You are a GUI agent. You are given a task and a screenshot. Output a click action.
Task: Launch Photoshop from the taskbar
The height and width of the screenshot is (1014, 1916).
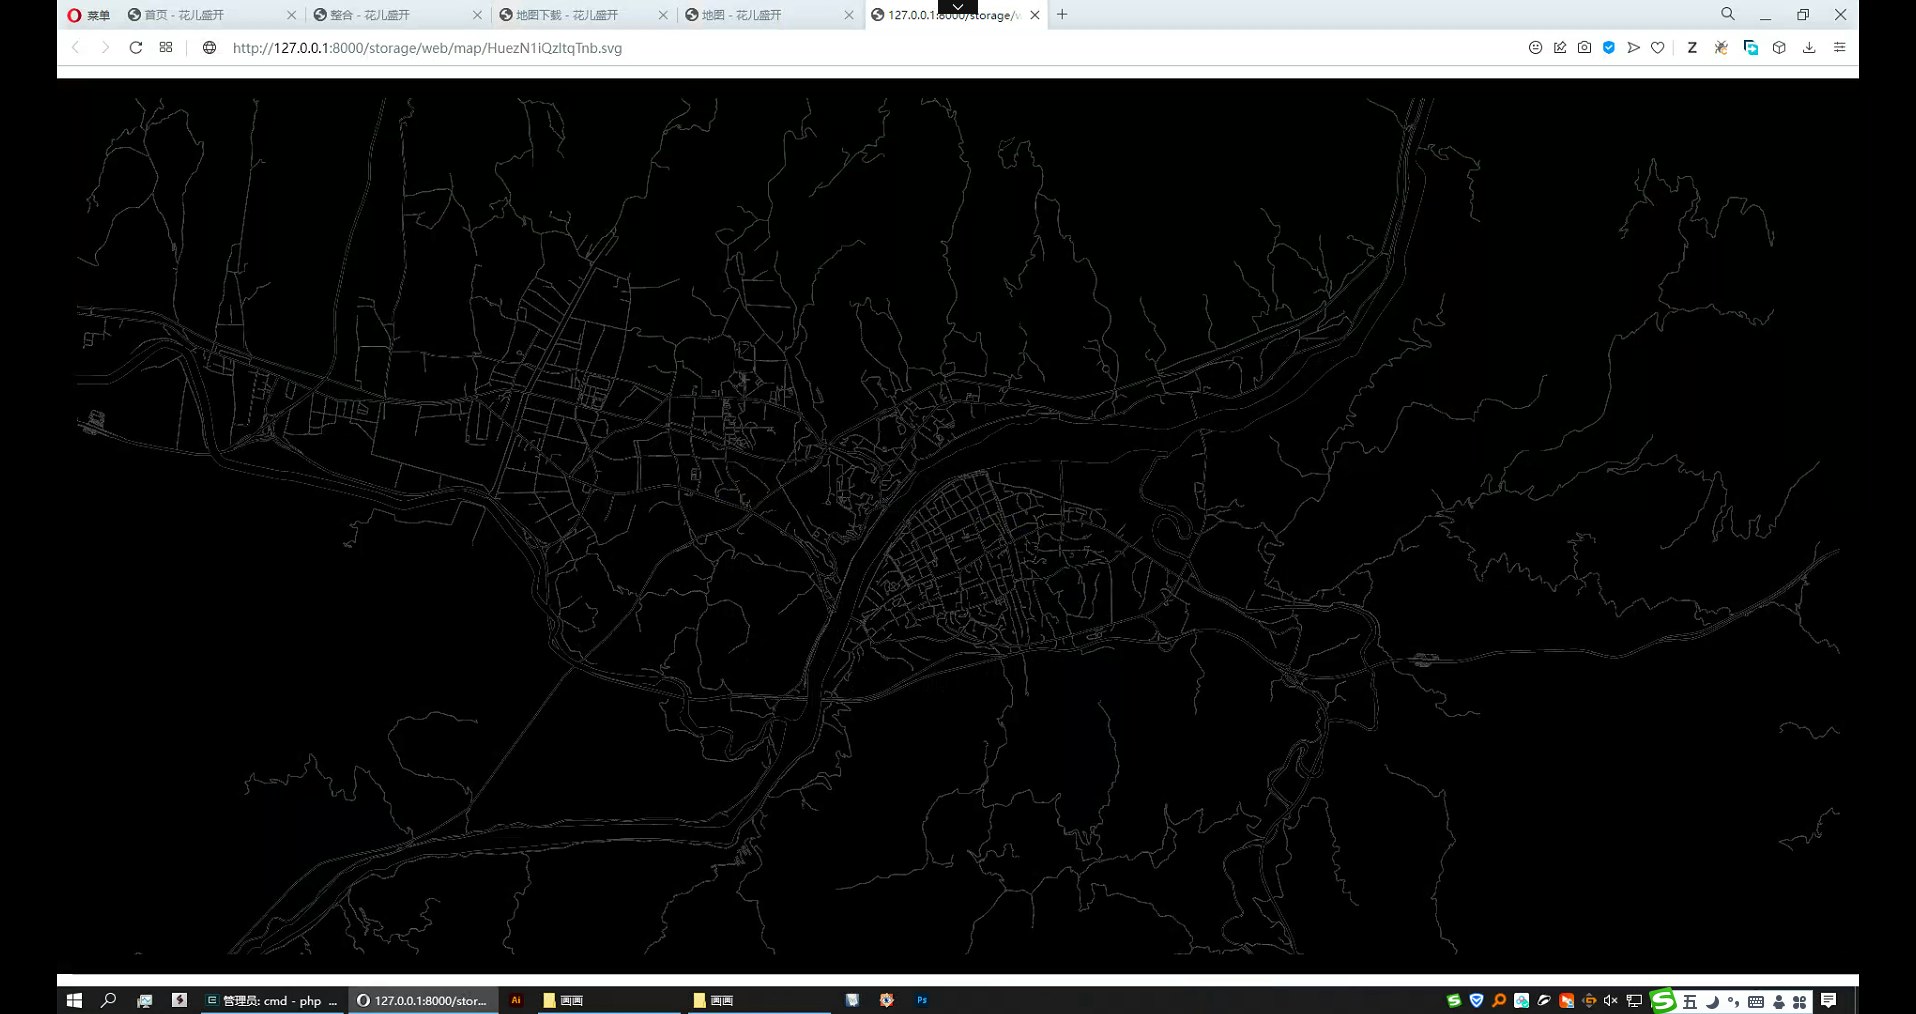922,1000
